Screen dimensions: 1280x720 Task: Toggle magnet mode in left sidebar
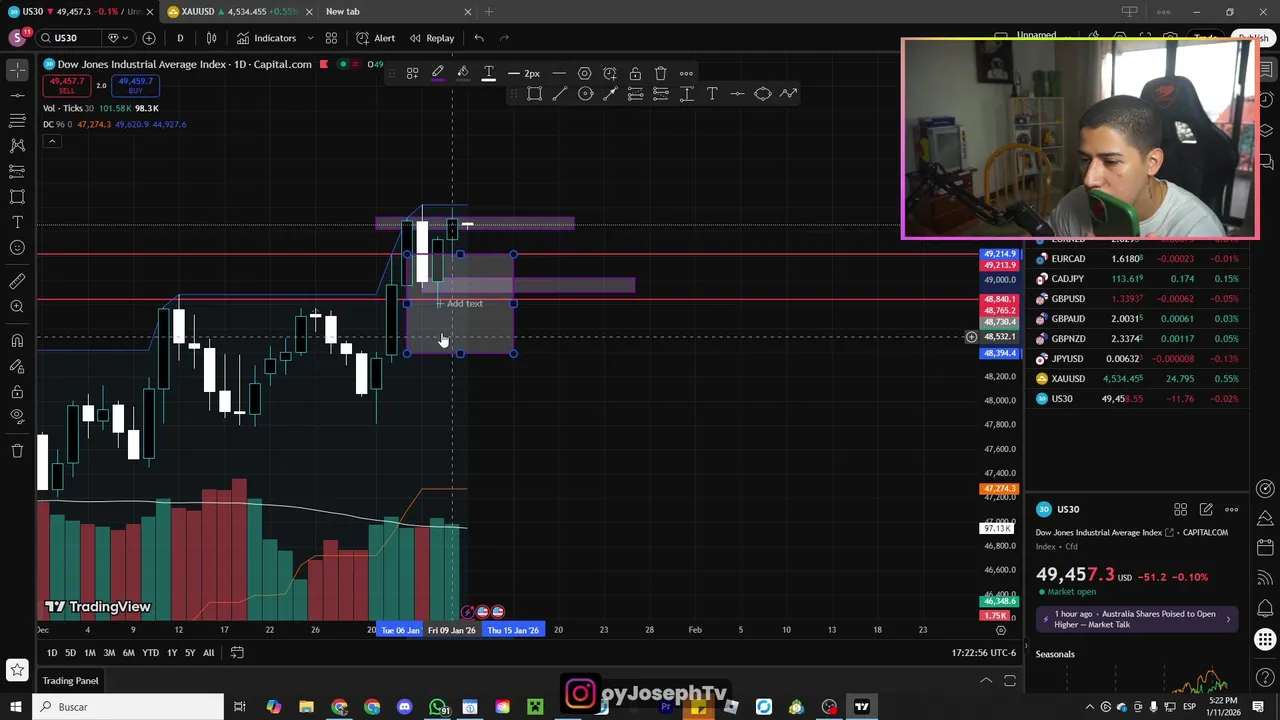click(x=17, y=341)
